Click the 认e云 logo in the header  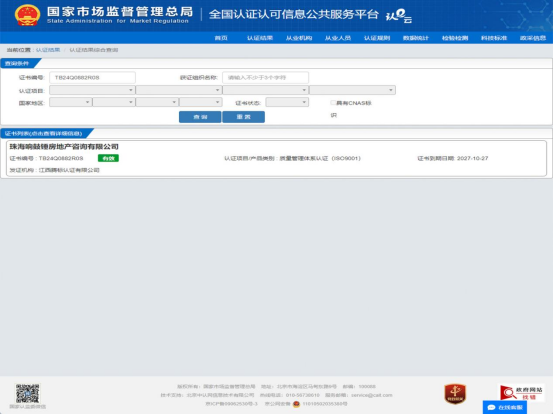(x=399, y=16)
